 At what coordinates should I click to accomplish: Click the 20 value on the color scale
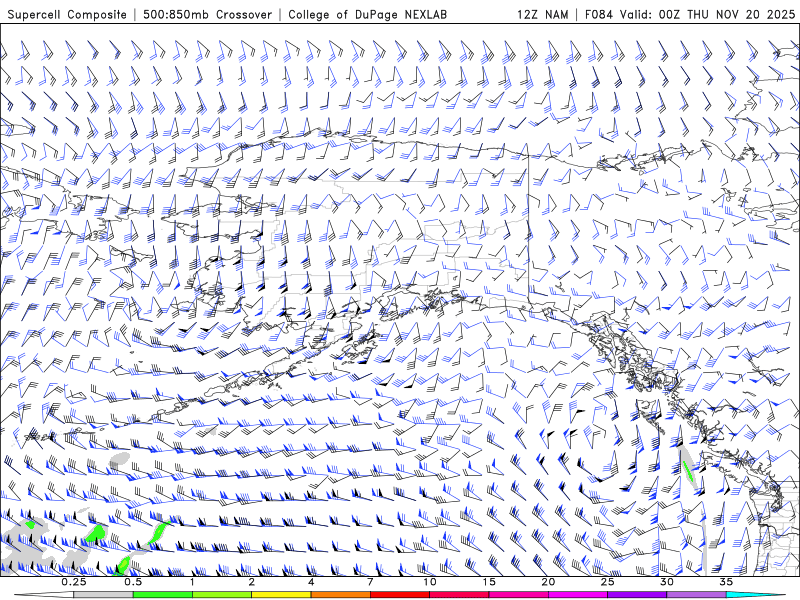tap(548, 582)
